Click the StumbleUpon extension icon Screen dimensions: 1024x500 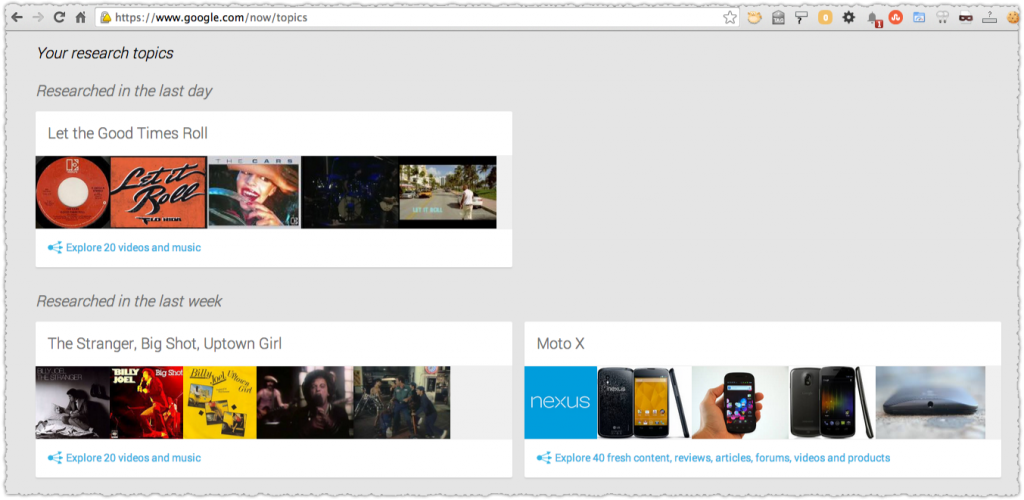[895, 18]
